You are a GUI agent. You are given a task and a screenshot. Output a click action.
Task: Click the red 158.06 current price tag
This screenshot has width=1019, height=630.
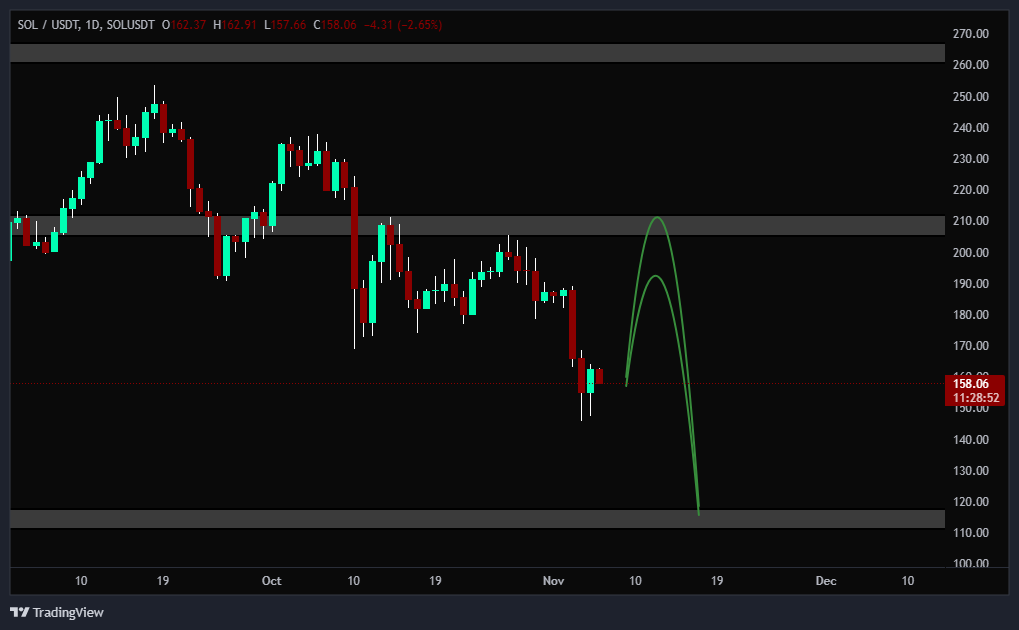(972, 383)
